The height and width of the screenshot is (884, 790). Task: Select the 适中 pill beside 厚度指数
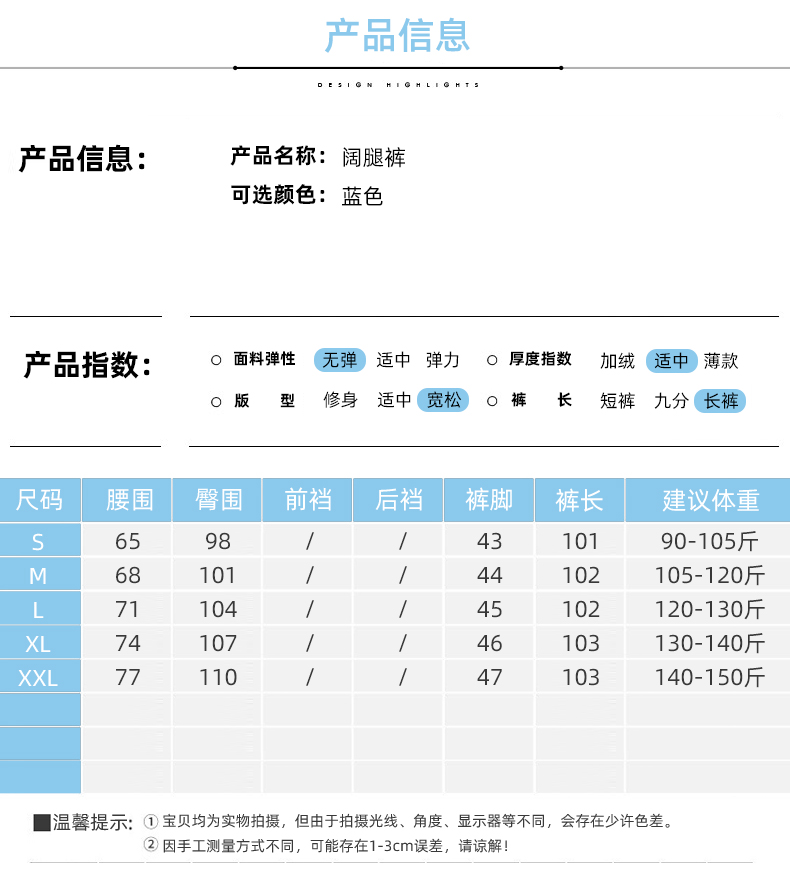pyautogui.click(x=671, y=361)
